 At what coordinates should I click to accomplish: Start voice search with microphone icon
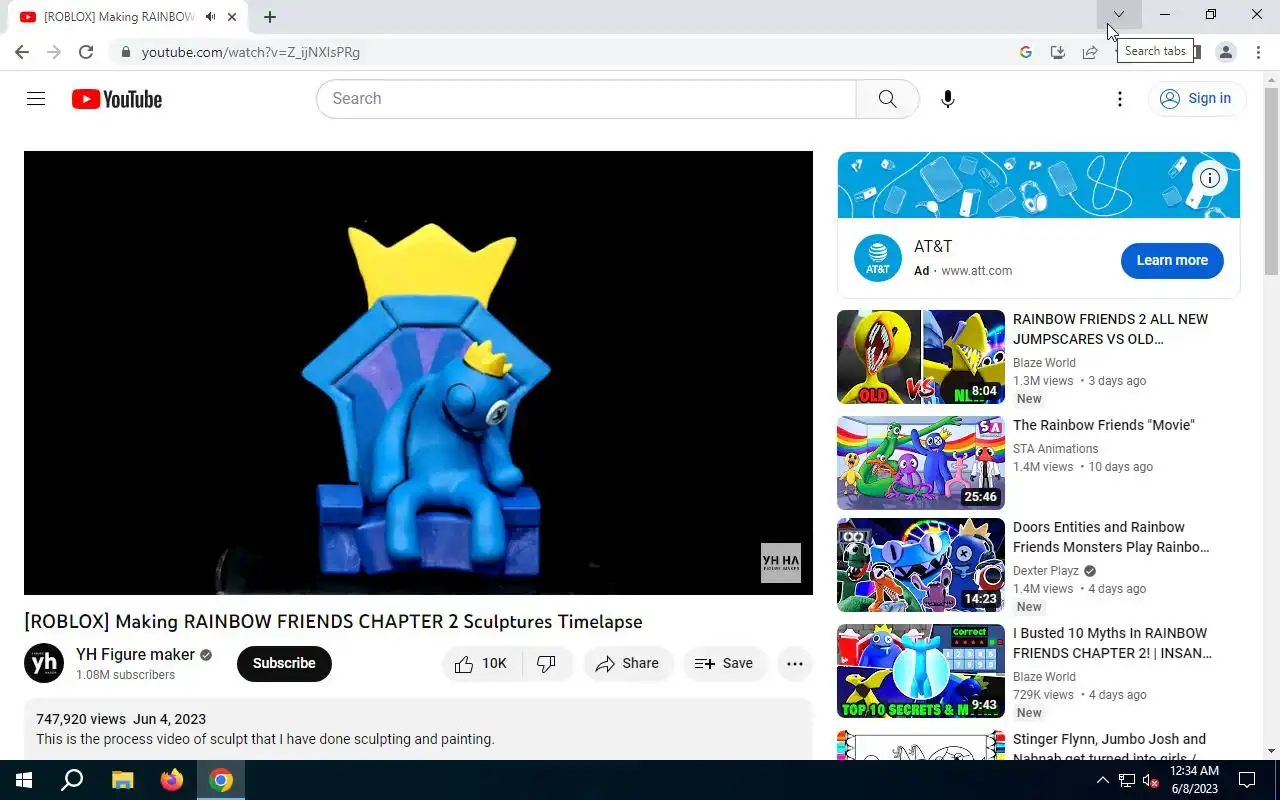pyautogui.click(x=947, y=99)
